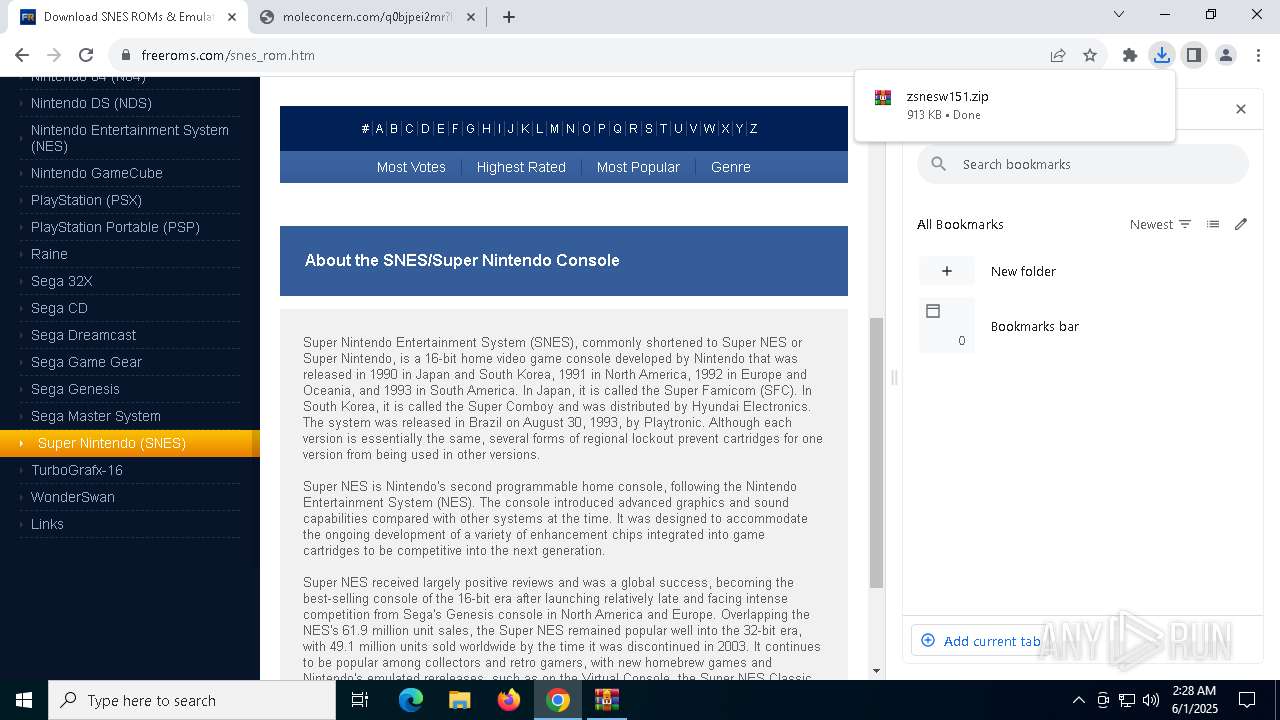Open the Chrome profile avatar
Viewport: 1280px width, 720px height.
(1226, 55)
